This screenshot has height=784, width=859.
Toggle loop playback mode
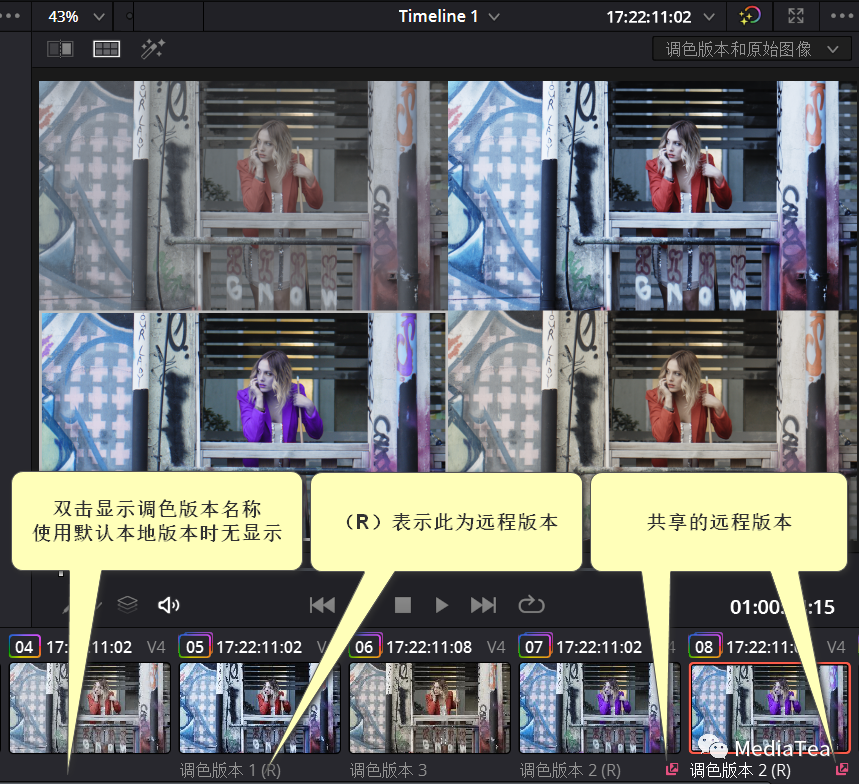[531, 604]
